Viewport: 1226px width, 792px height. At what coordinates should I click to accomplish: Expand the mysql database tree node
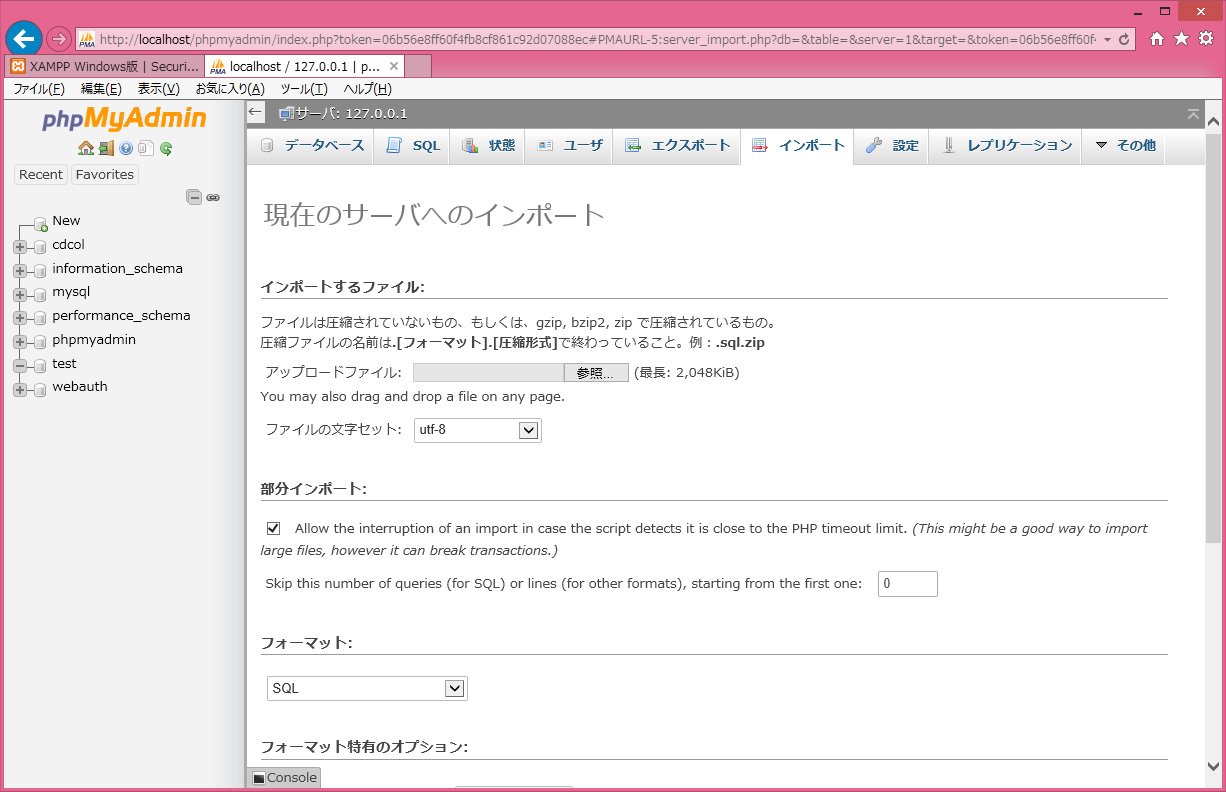click(x=20, y=294)
